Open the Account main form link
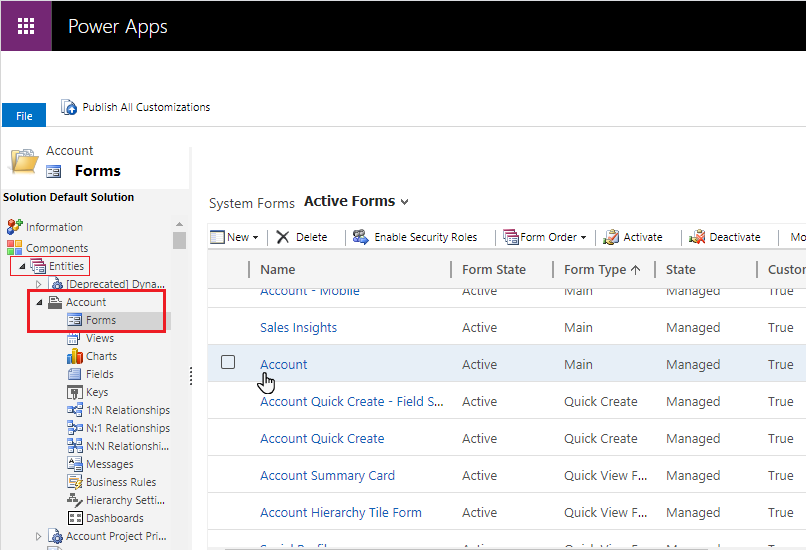 [x=283, y=364]
